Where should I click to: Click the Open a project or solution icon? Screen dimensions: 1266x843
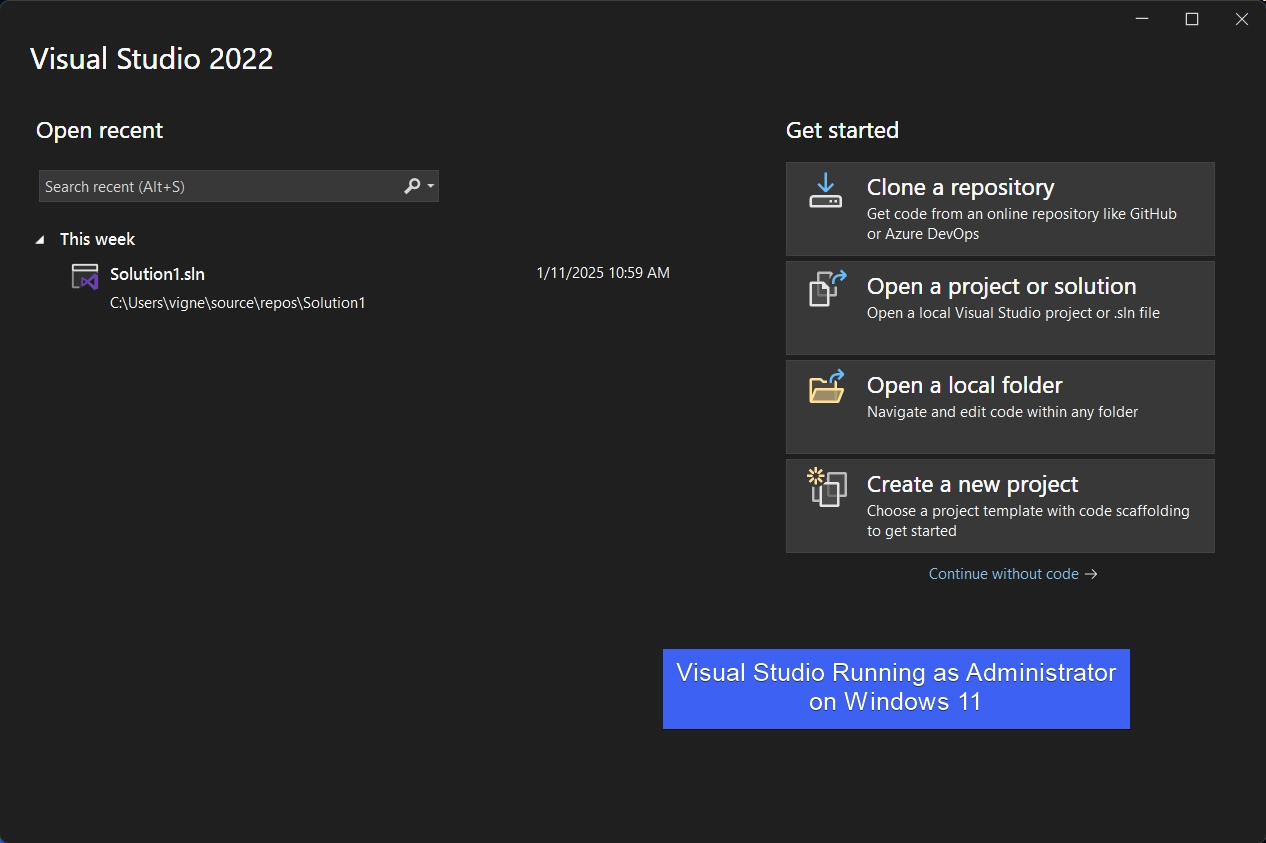coord(827,288)
